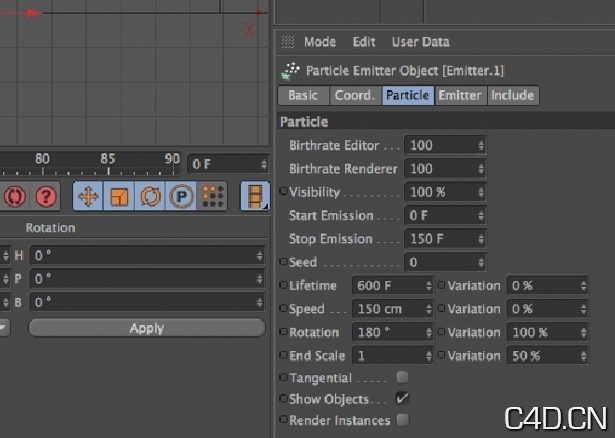Image resolution: width=615 pixels, height=438 pixels.
Task: Click the current frame 0 F field
Action: pos(228,164)
